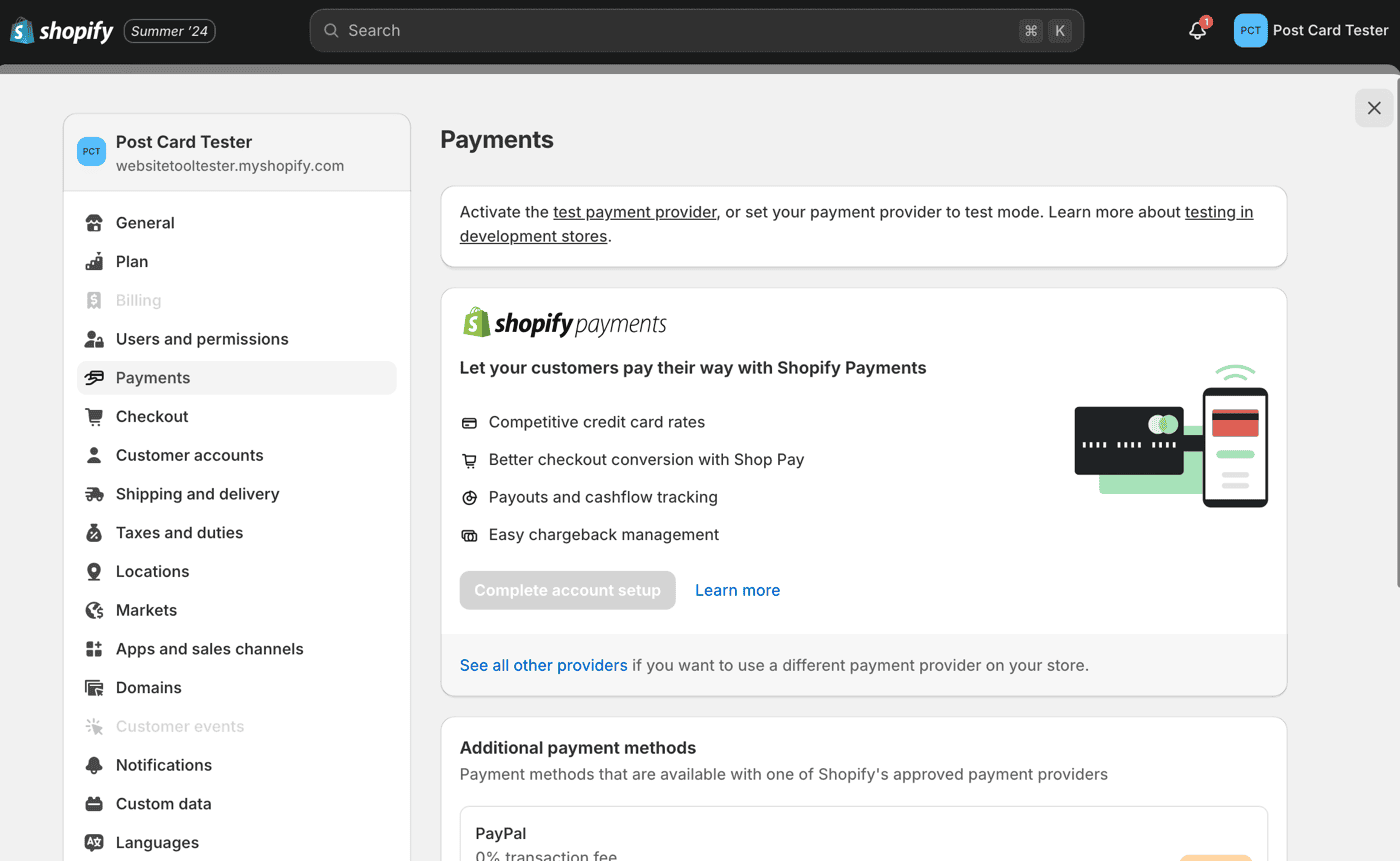Click the Apps and sales channels icon
The height and width of the screenshot is (861, 1400).
94,649
